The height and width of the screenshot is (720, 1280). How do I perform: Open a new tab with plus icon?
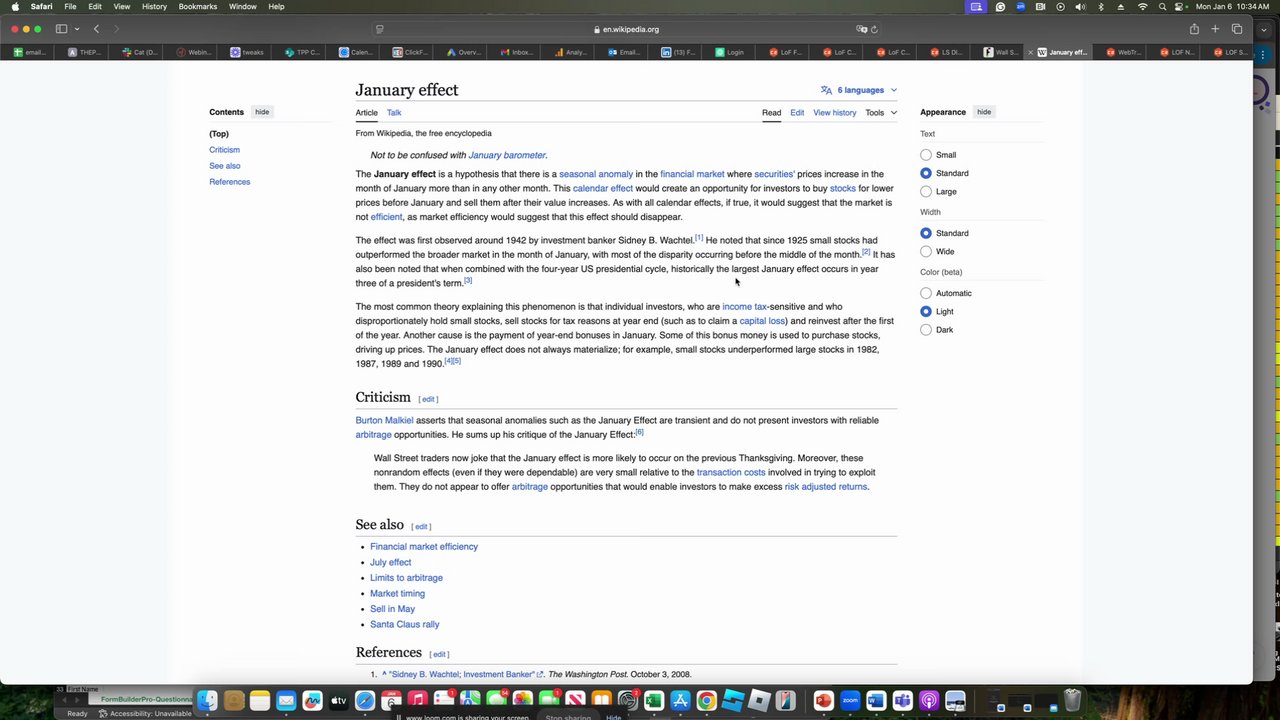tap(1215, 29)
